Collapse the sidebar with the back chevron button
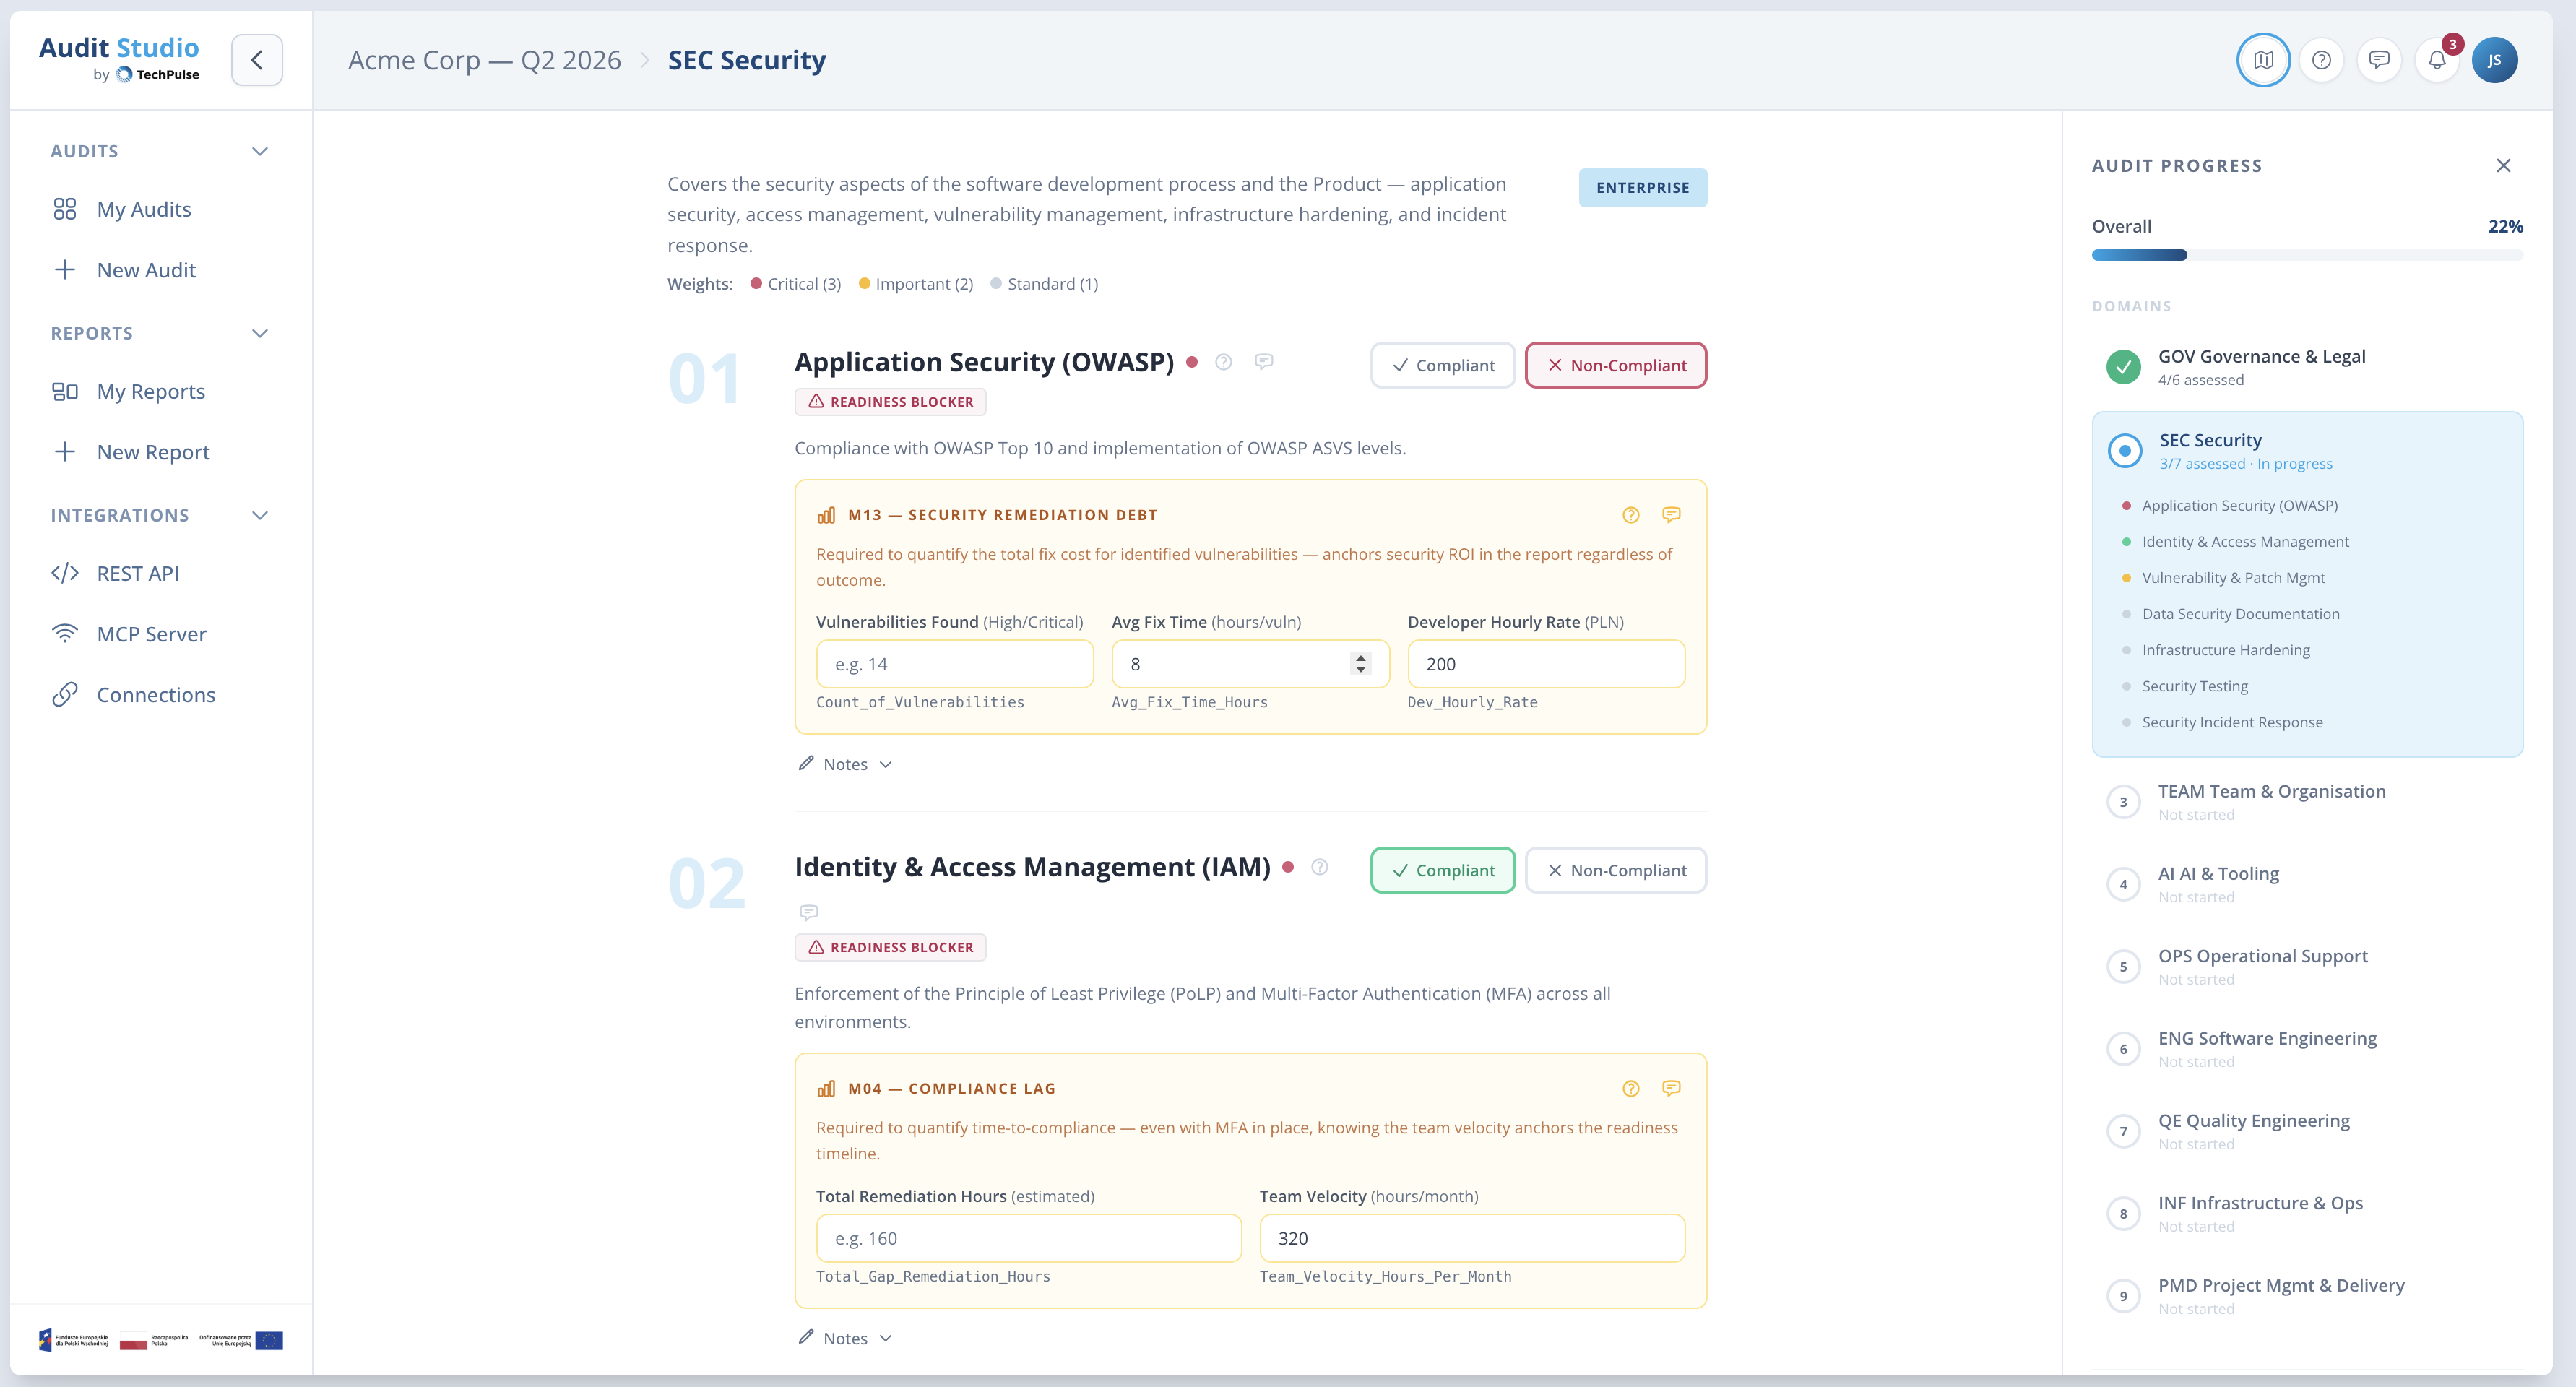The height and width of the screenshot is (1387, 2576). coord(257,60)
